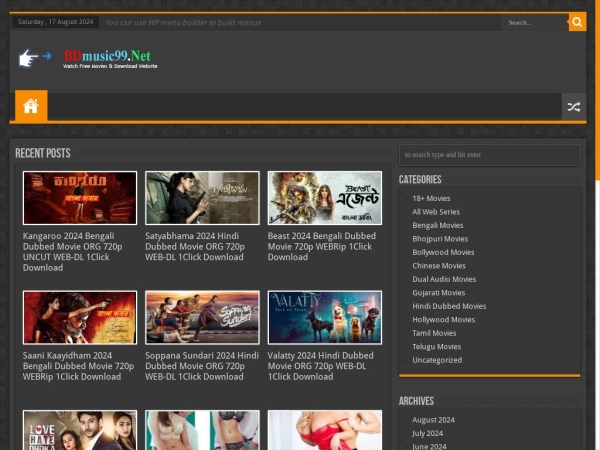Click the WP menu builder notice text
The width and height of the screenshot is (600, 450).
click(x=183, y=23)
